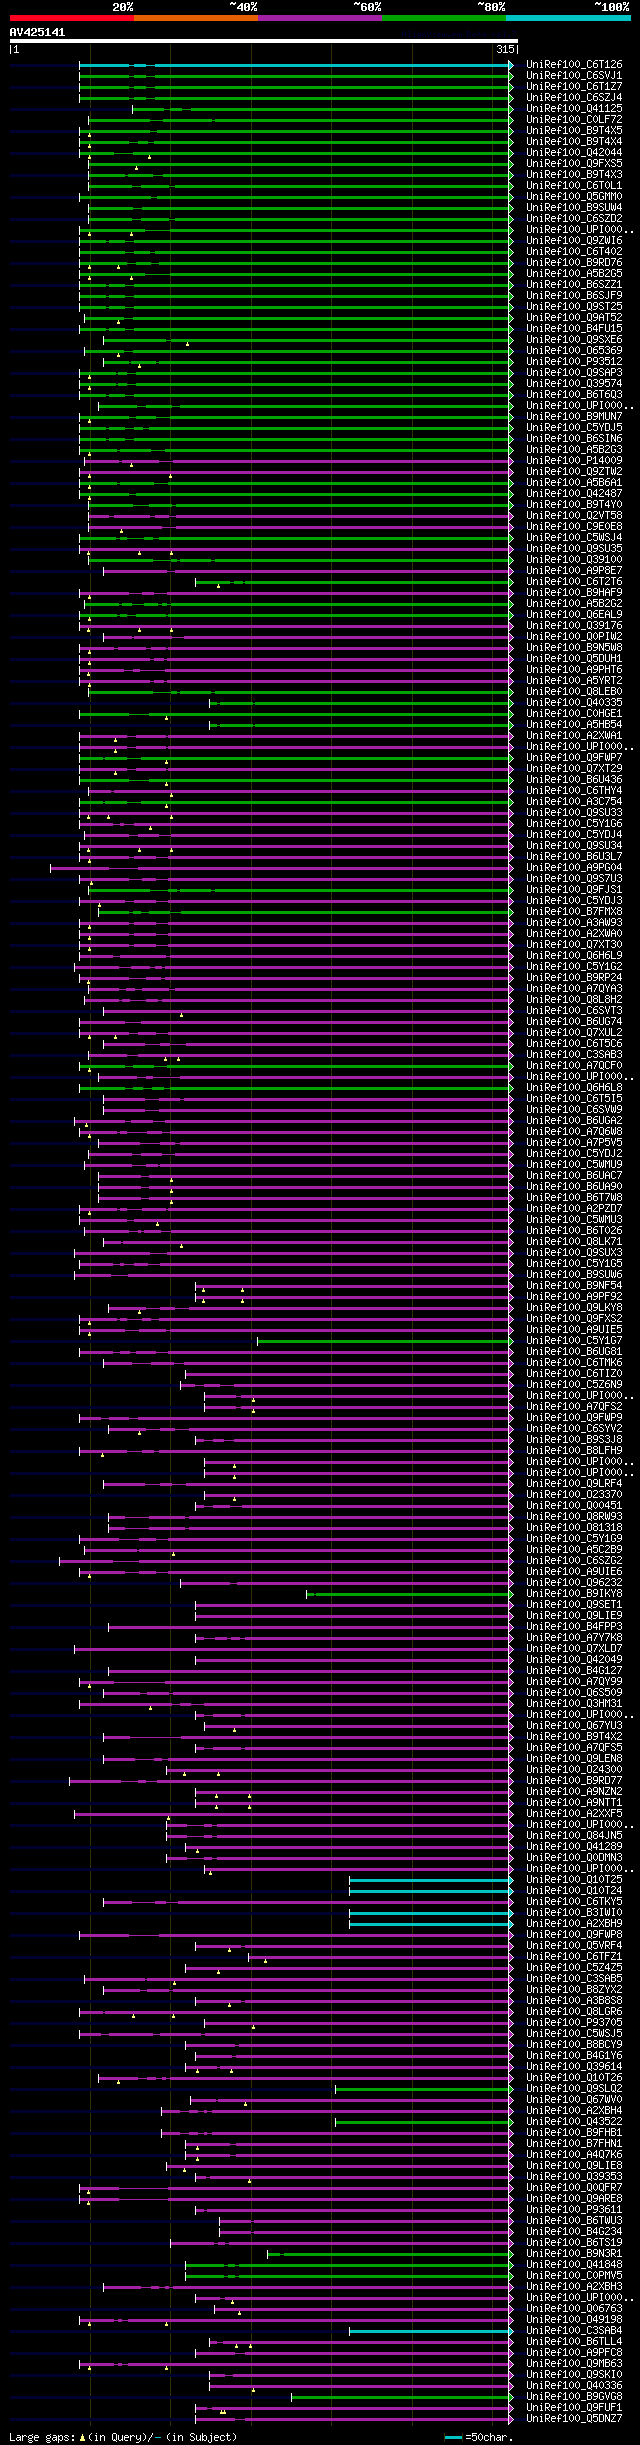Select hit label UniRef100_B9T4X5
This screenshot has height=2445, width=640.
(574, 131)
